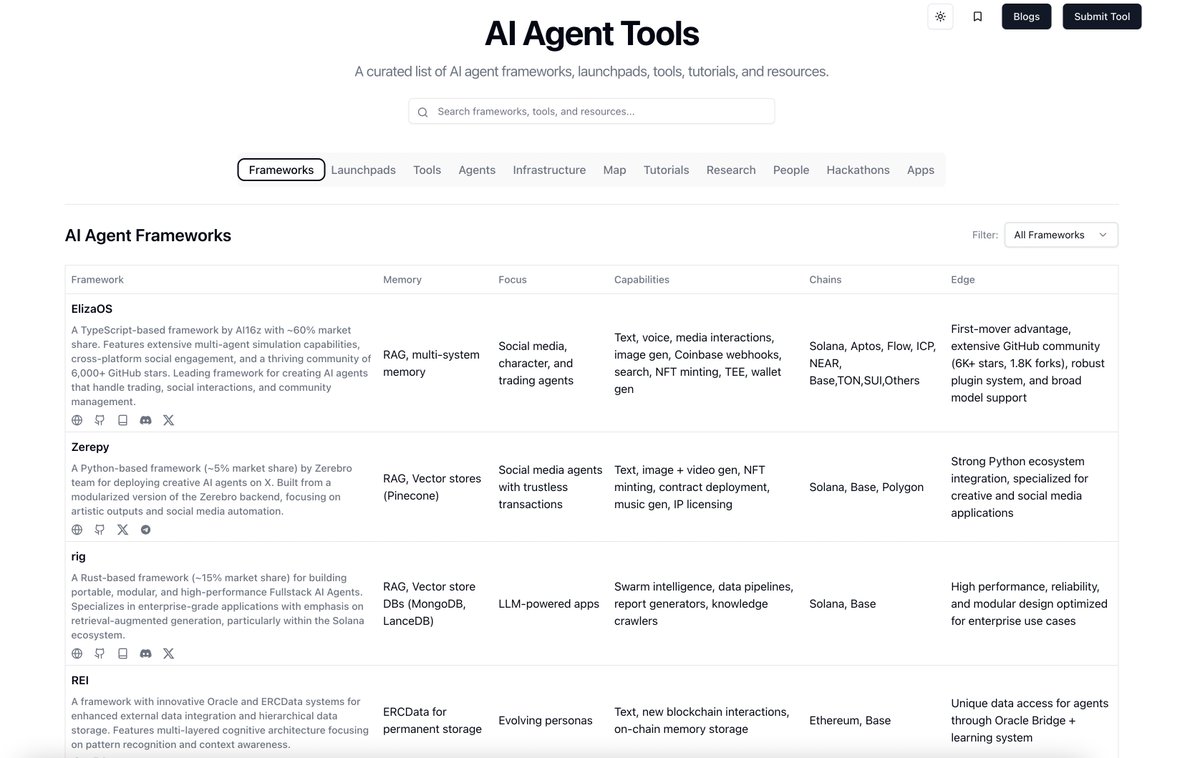
Task: Click the 'Swarm intelligence, data pipelines' capabilities cell
Action: (704, 604)
